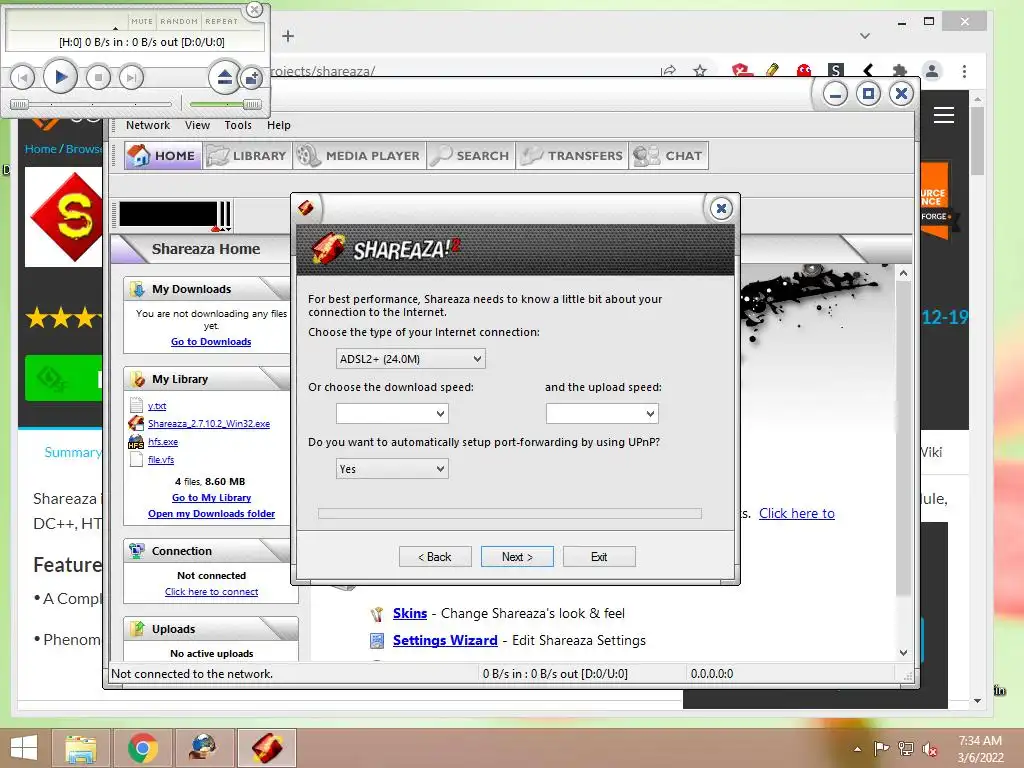This screenshot has width=1024, height=768.
Task: Click the hfs.exe file icon
Action: click(136, 442)
